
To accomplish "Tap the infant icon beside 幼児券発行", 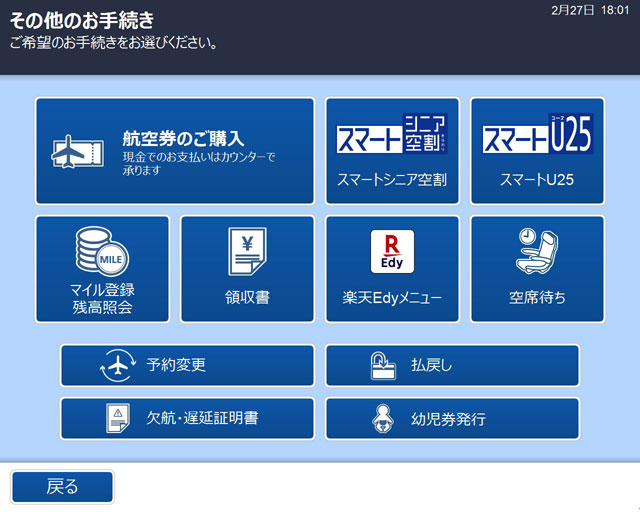I will point(382,419).
